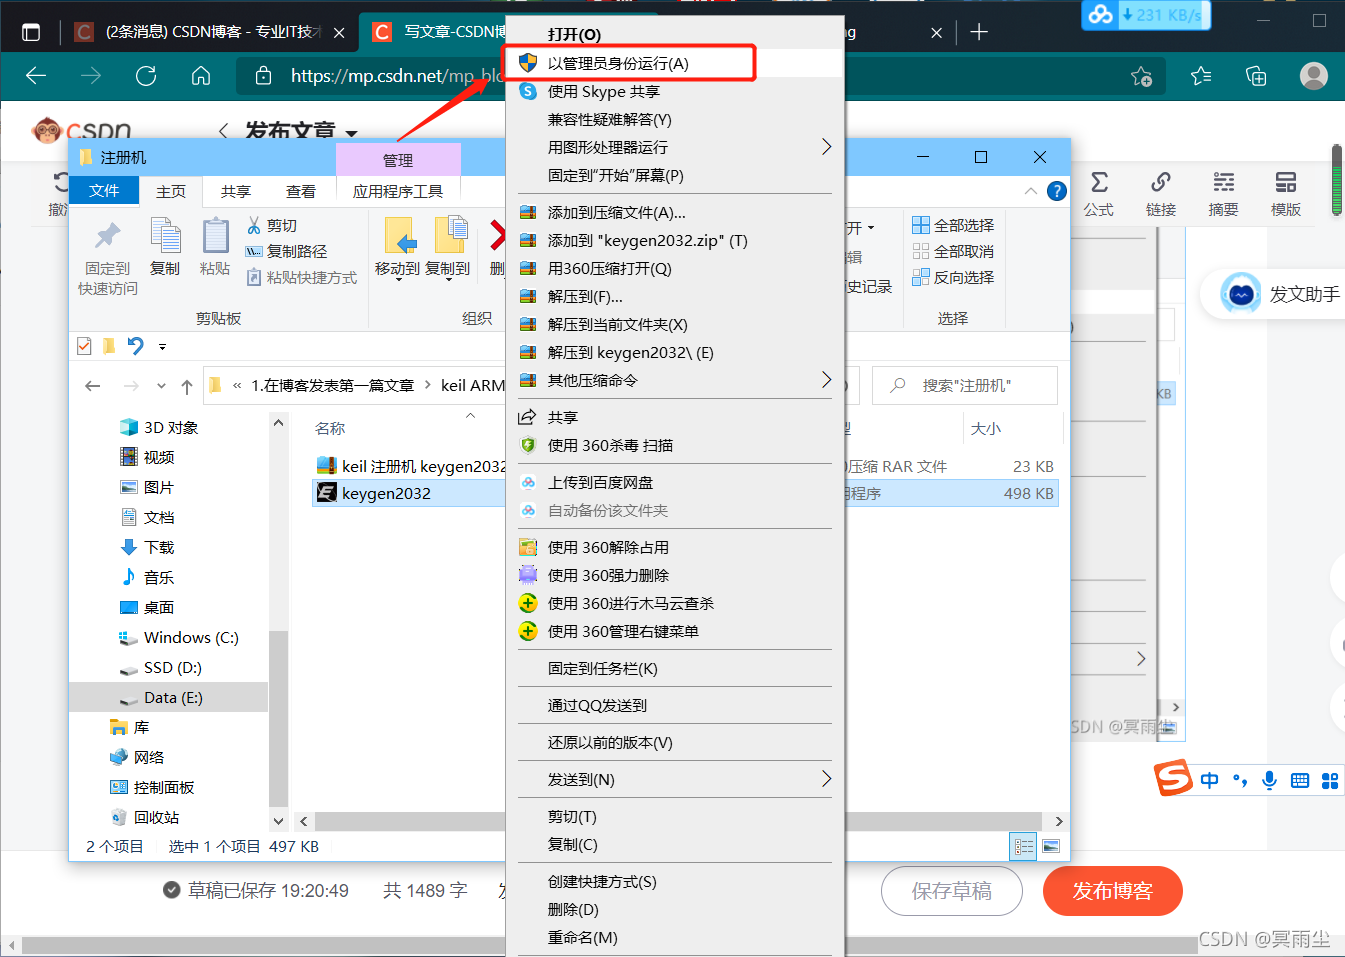Click 全部选择 in ribbon select group
Image resolution: width=1345 pixels, height=957 pixels.
point(953,225)
